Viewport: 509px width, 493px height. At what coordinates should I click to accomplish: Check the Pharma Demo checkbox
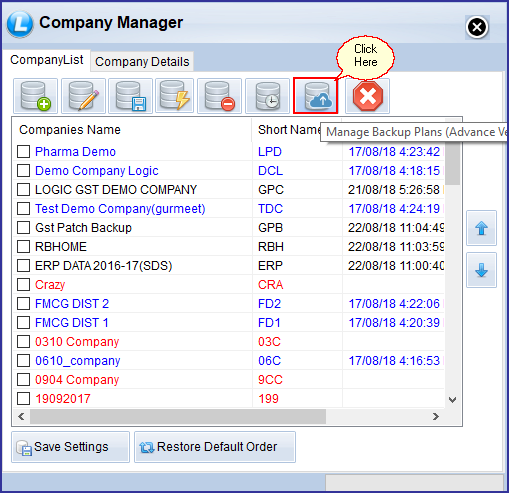coord(23,152)
